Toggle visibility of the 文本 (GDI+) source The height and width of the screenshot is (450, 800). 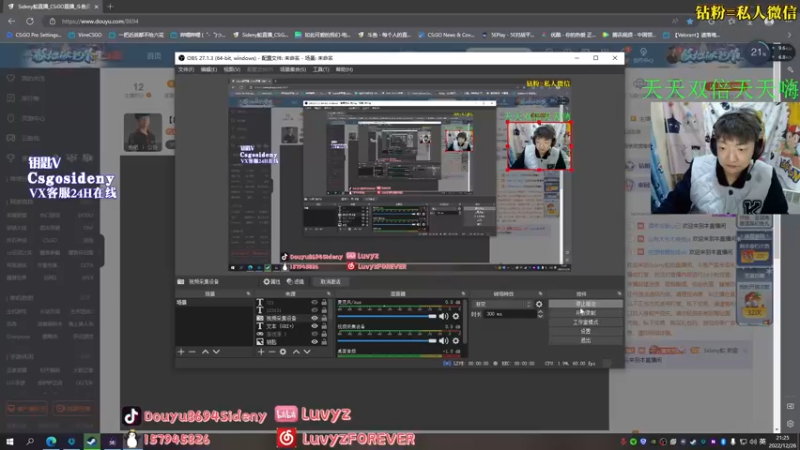(x=314, y=326)
